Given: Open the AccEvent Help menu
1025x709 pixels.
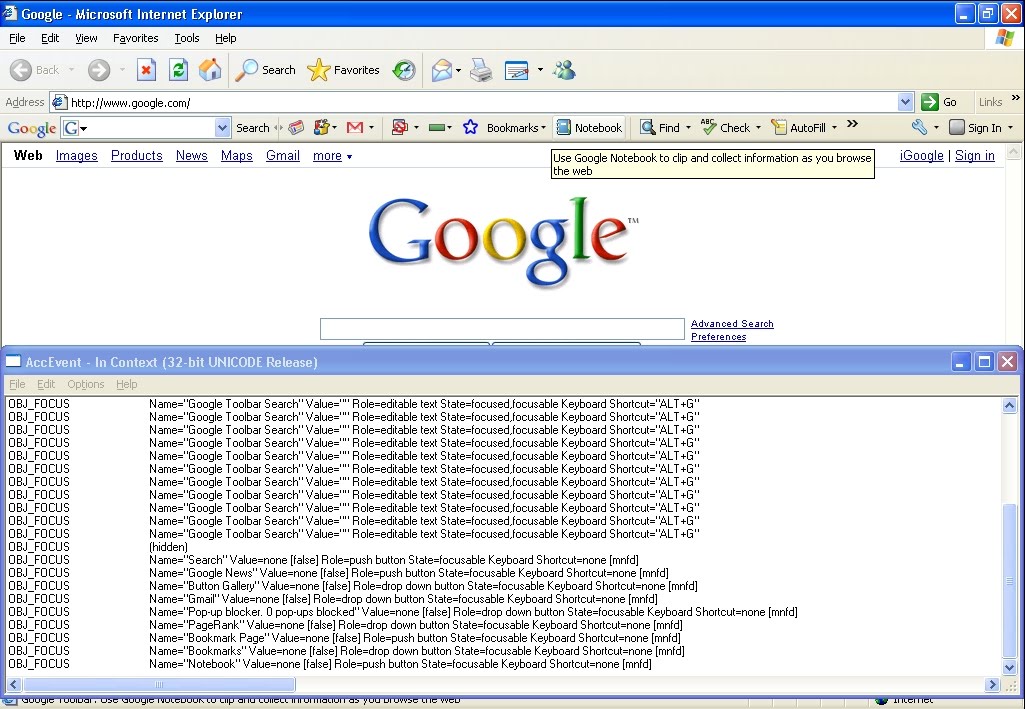Looking at the screenshot, I should pos(127,384).
